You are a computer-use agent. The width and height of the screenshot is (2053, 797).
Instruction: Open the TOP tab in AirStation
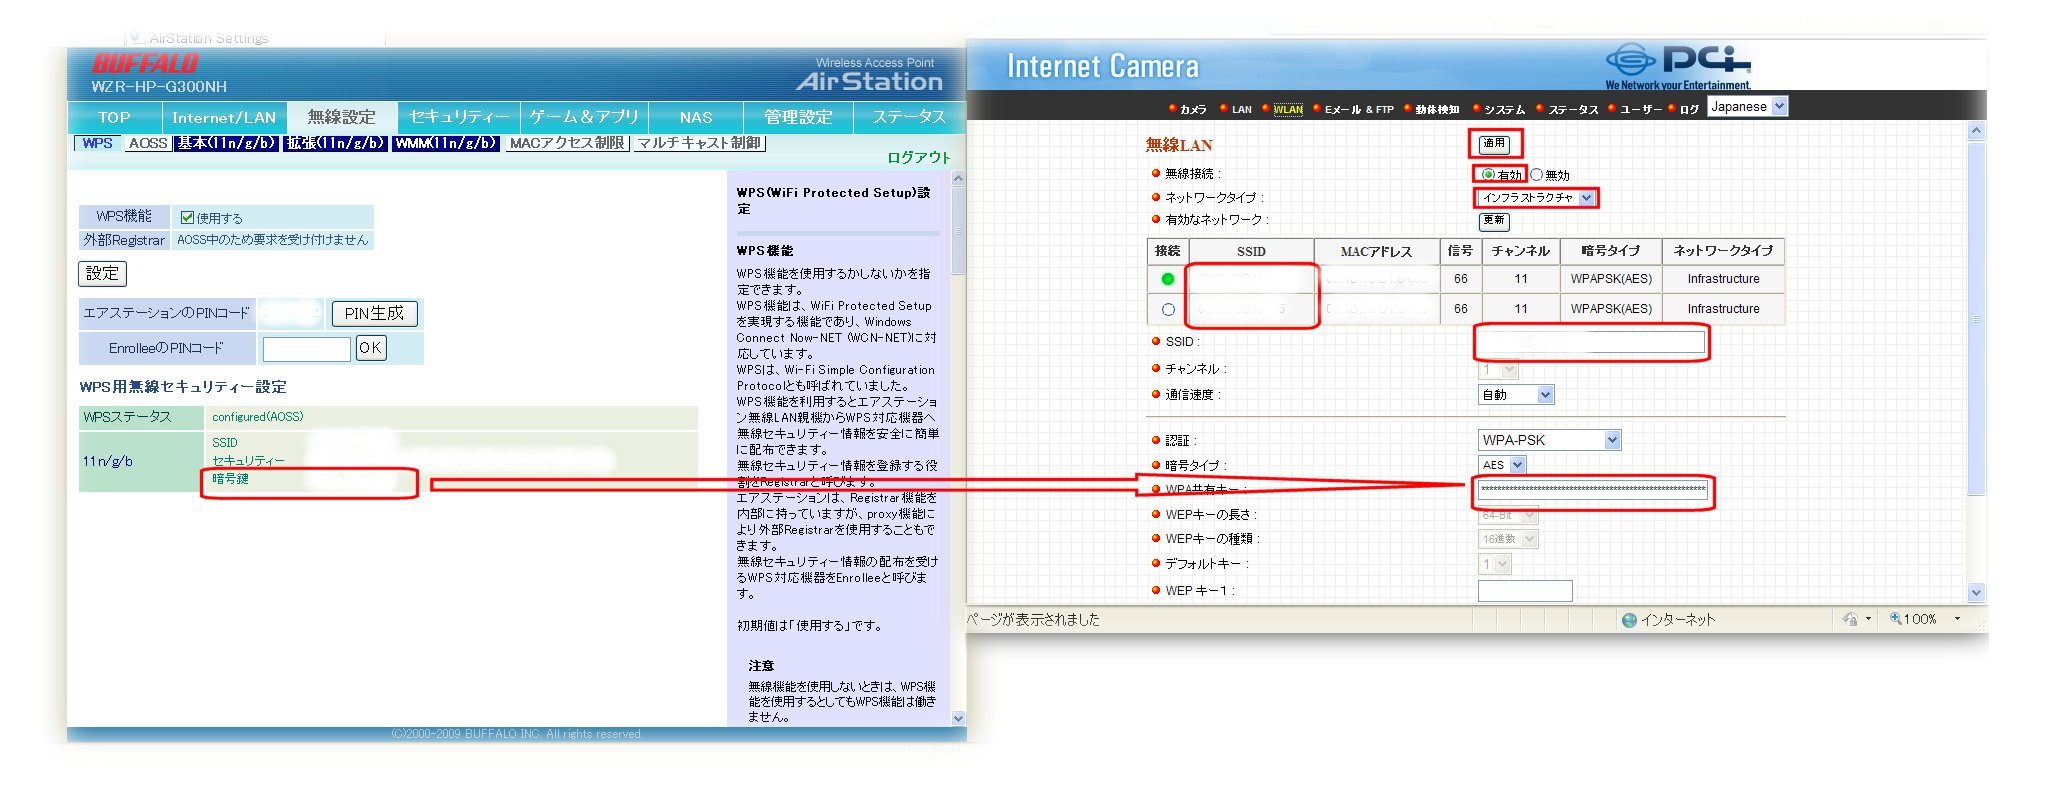(x=114, y=117)
